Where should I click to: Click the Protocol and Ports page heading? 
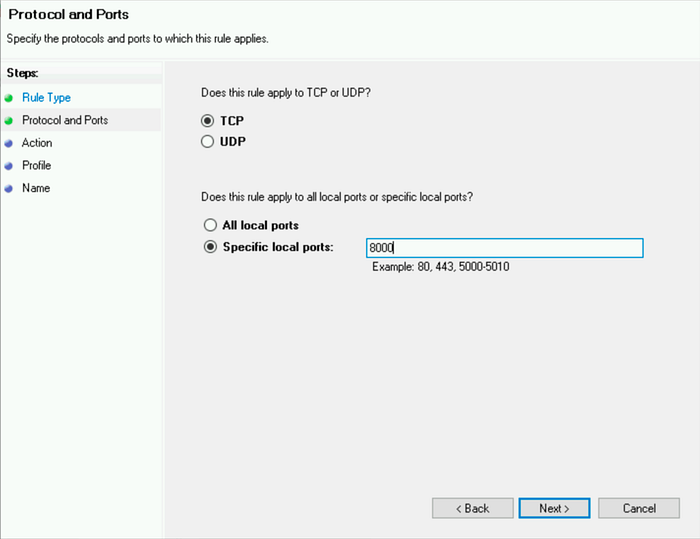coord(68,14)
